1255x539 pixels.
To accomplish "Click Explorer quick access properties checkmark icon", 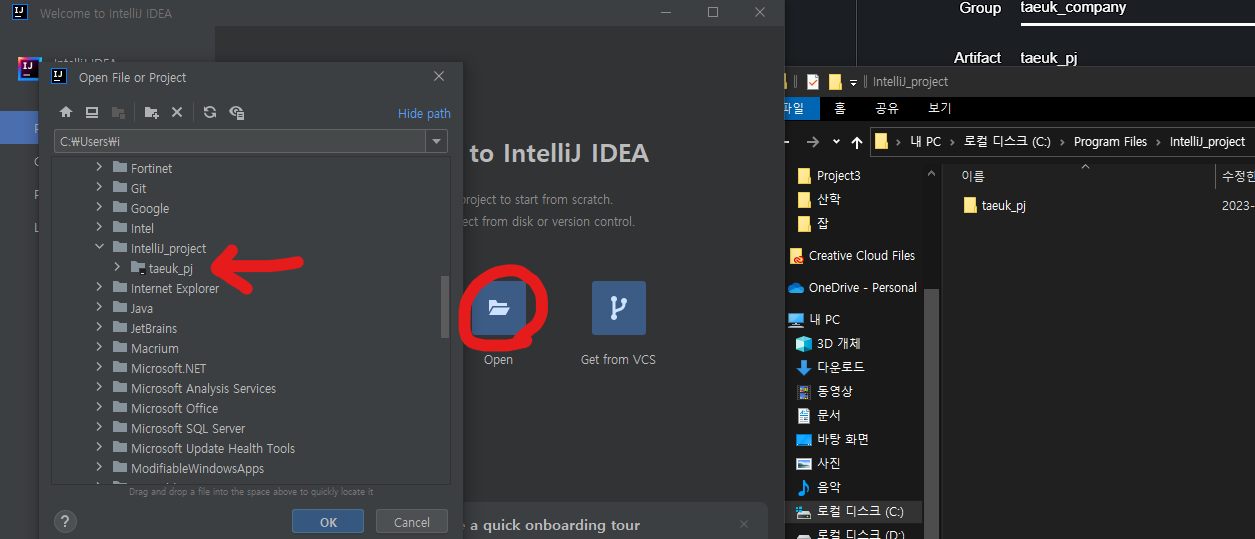I will (813, 82).
